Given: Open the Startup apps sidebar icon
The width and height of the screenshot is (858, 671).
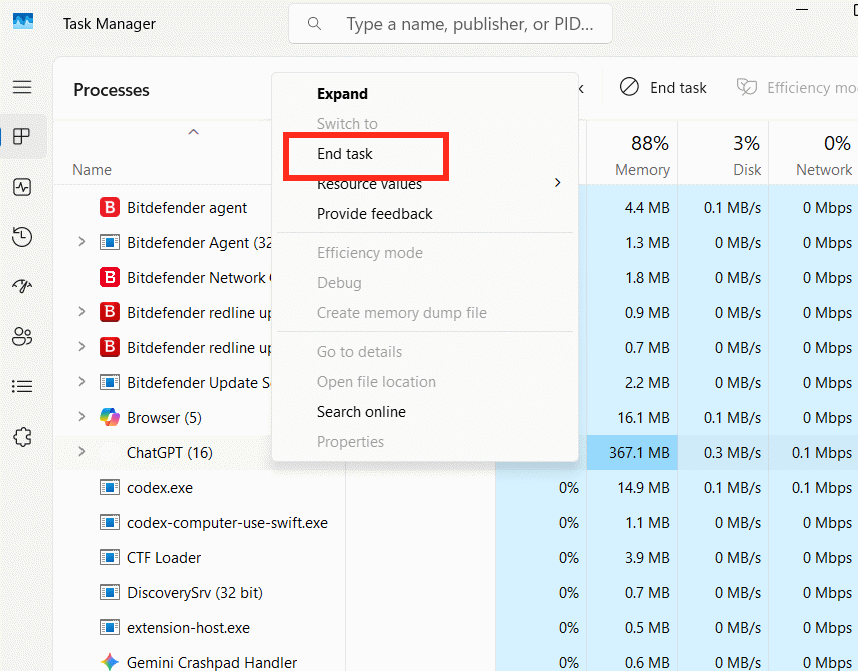Looking at the screenshot, I should click(x=22, y=286).
